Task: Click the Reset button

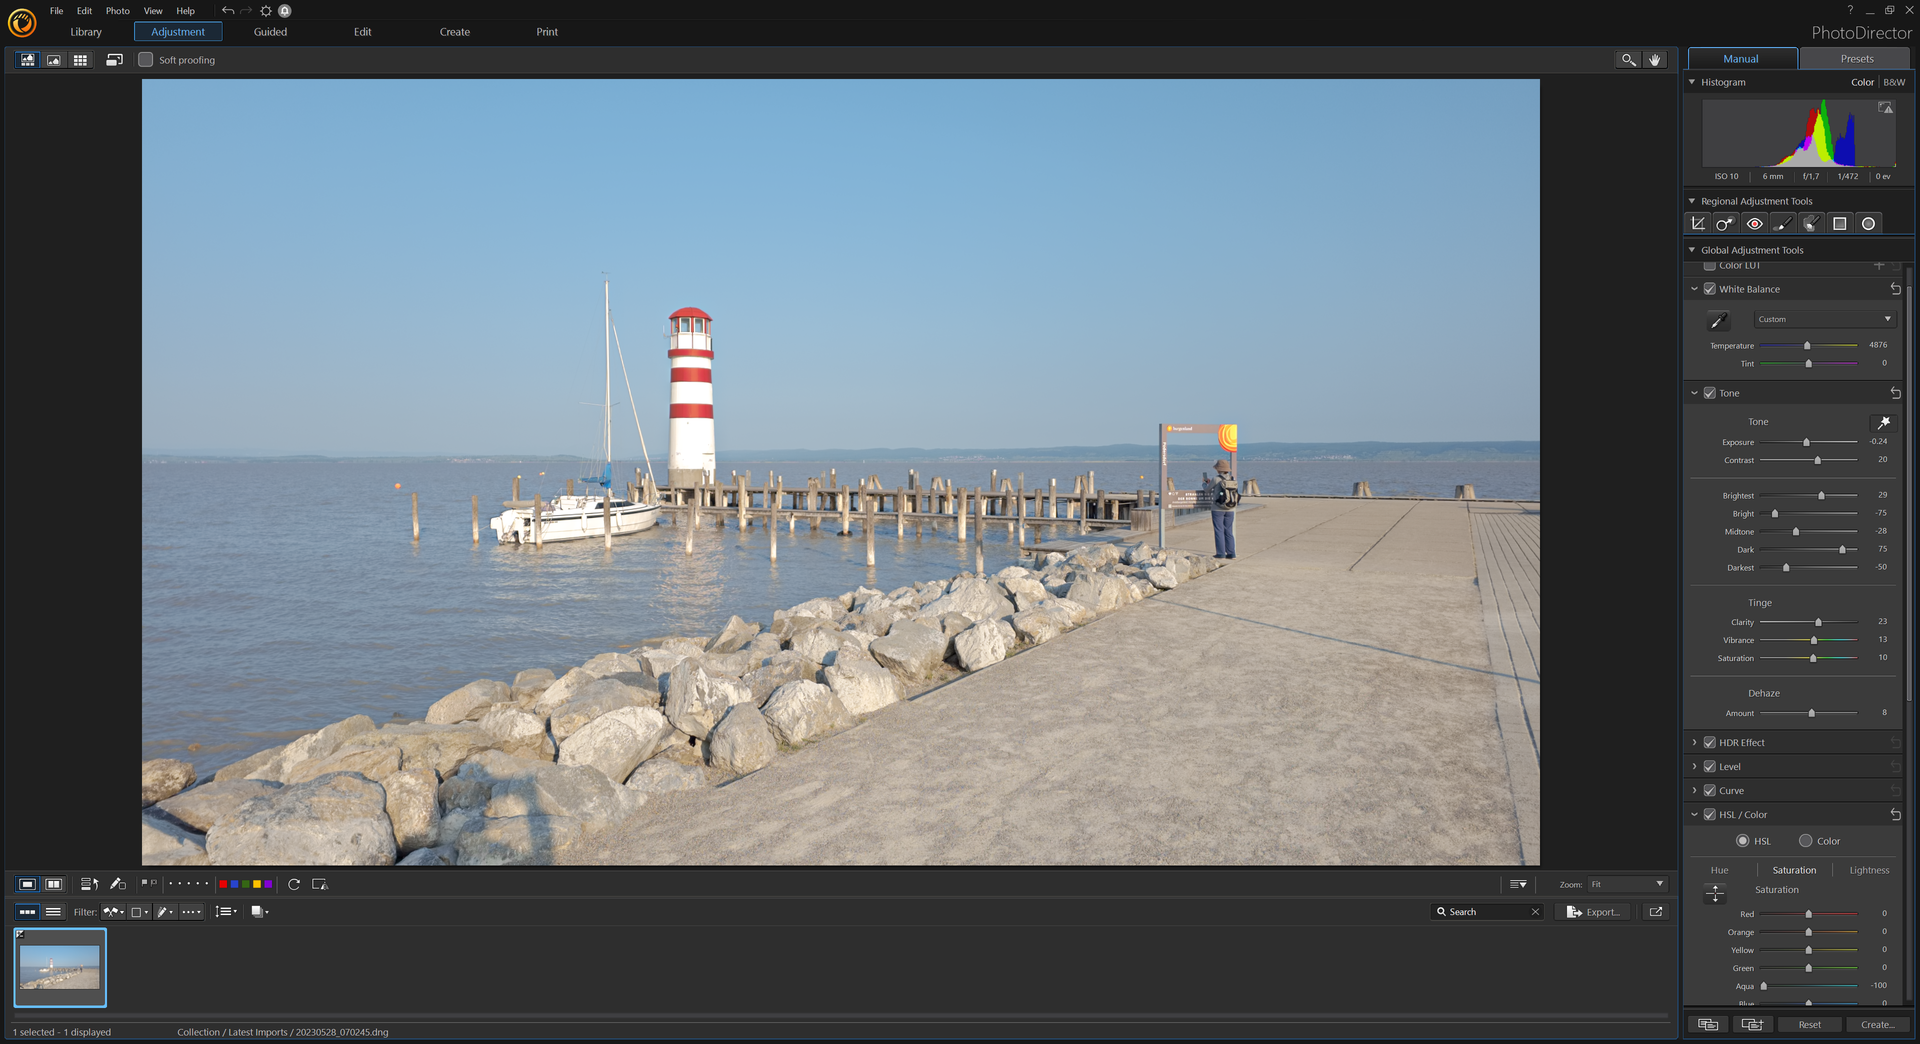Action: point(1809,1025)
